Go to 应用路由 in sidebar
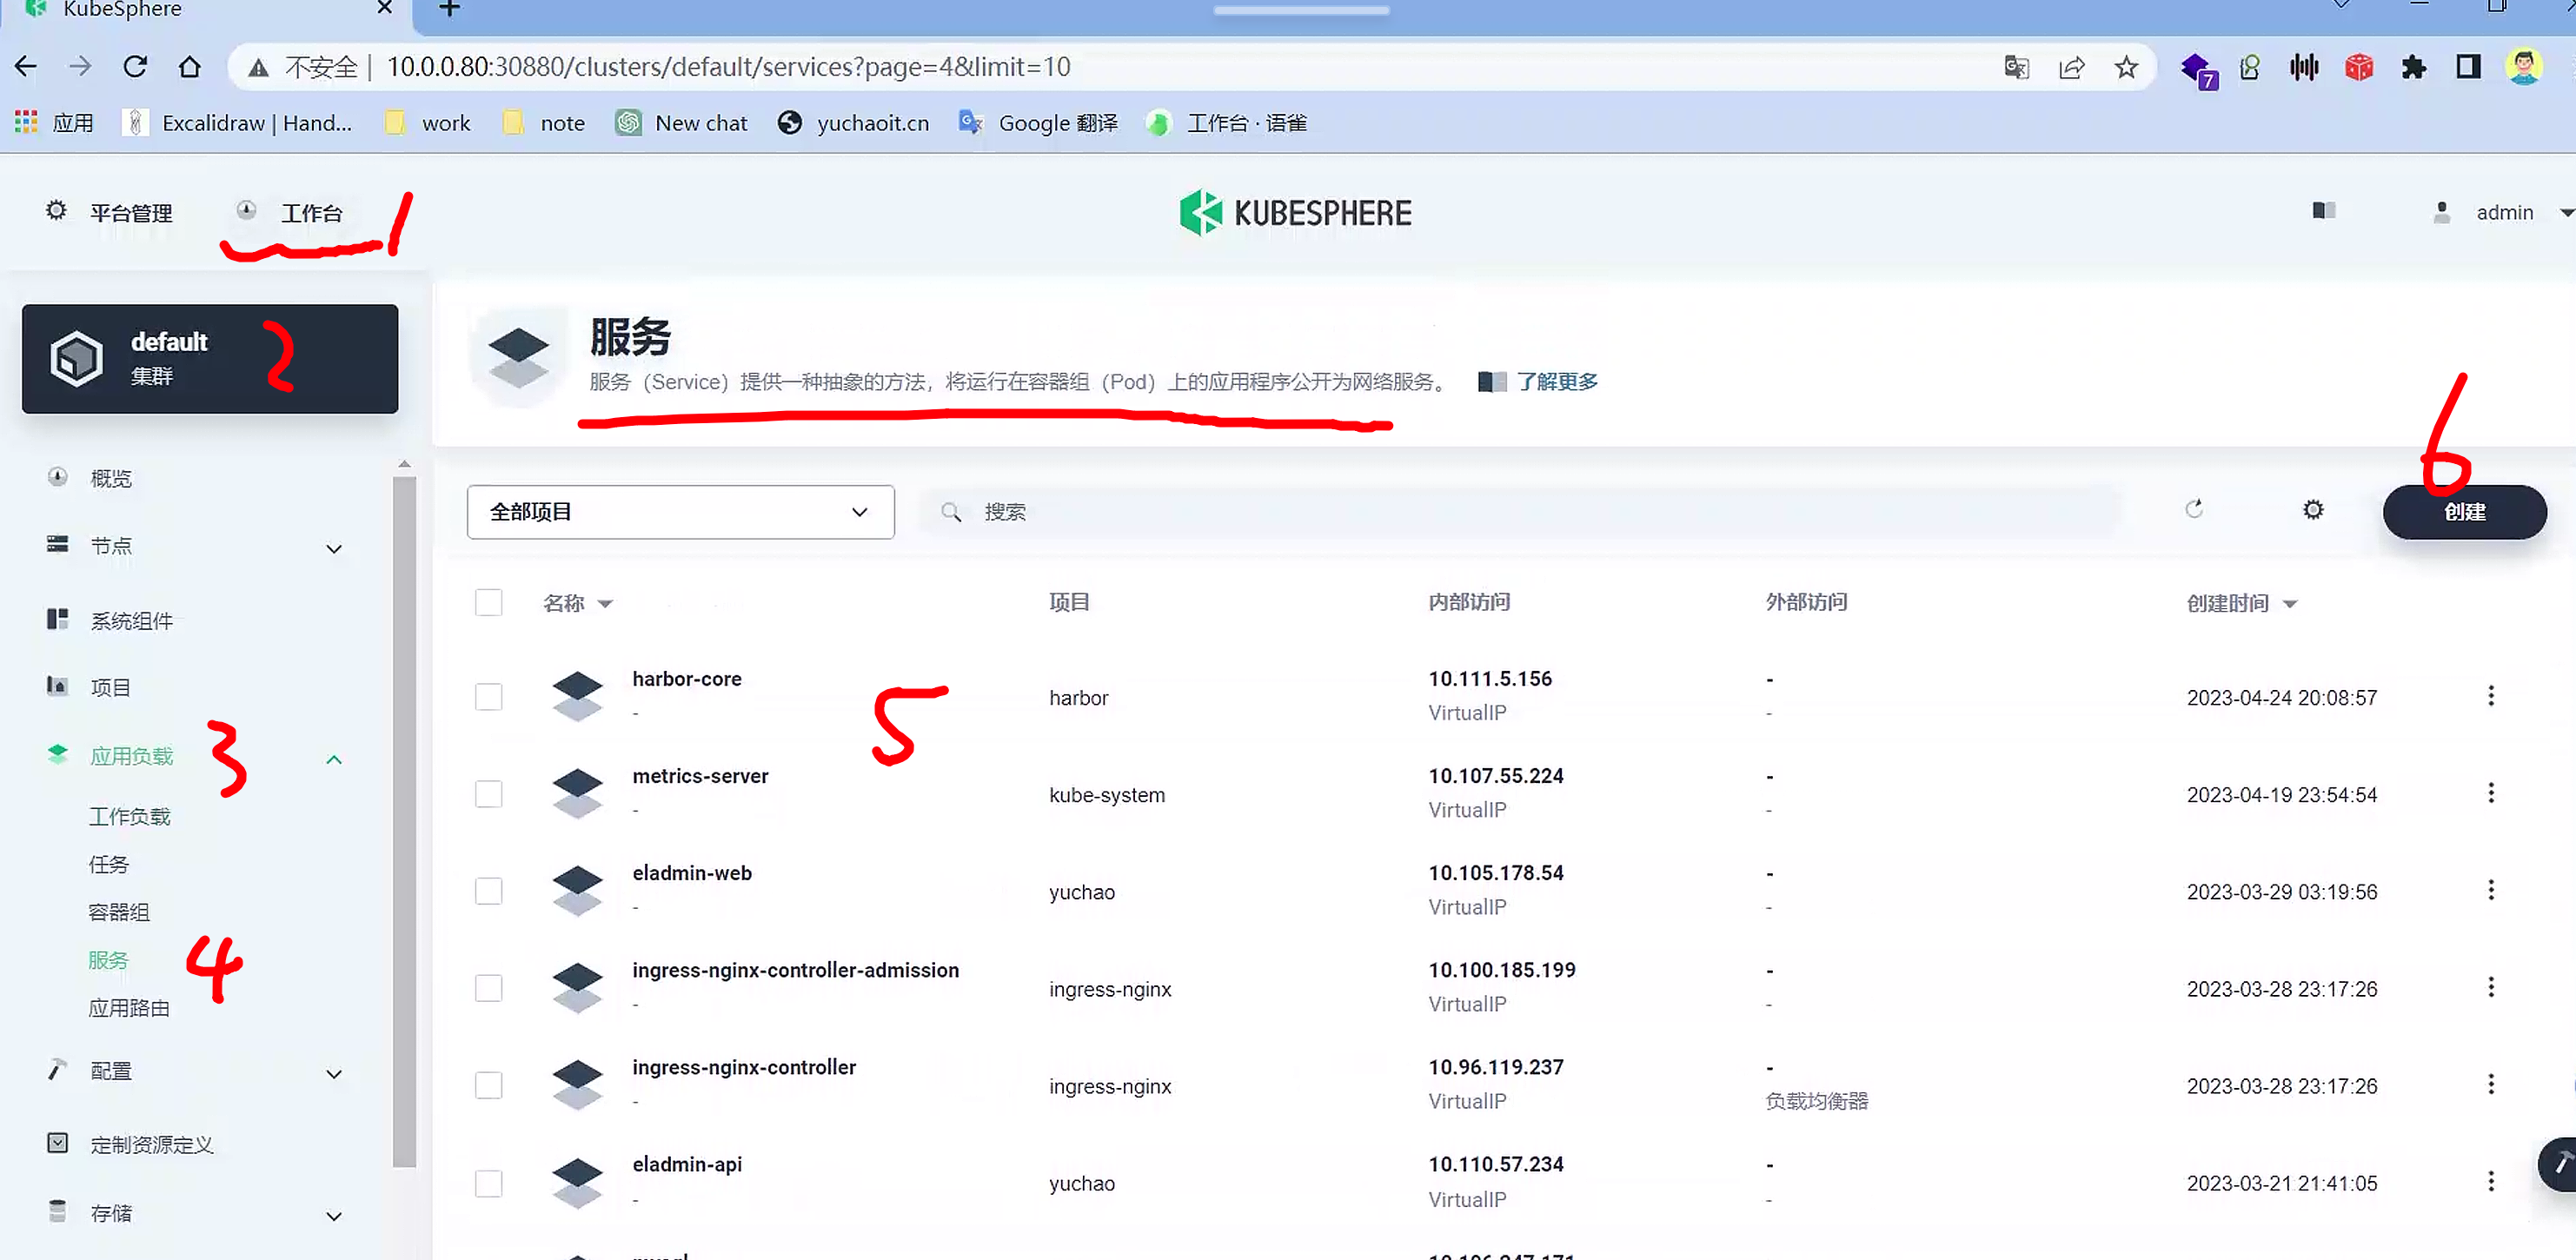This screenshot has width=2576, height=1260. [x=129, y=1008]
